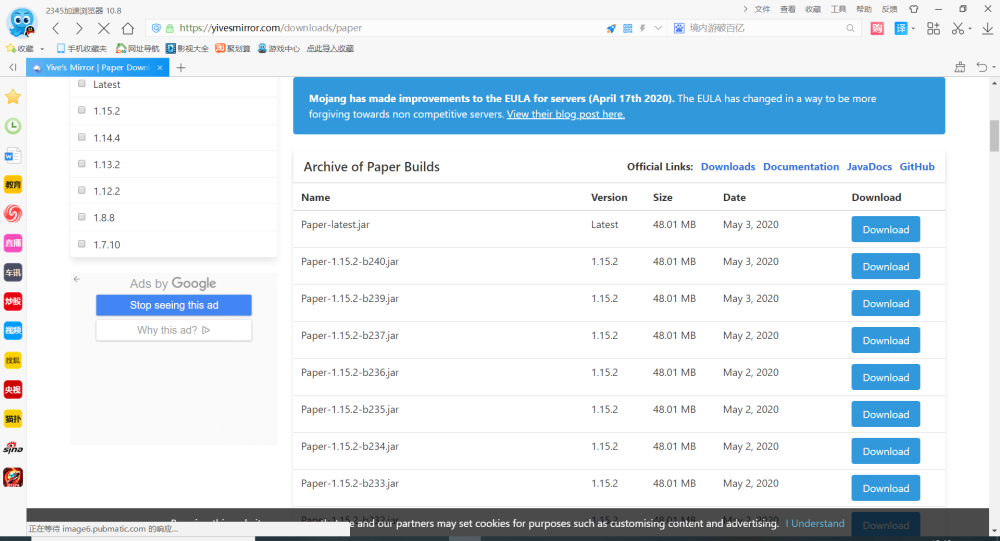Screen dimensions: 1000x541
Task: Open the sidebar favorites star icon
Action: click(13, 97)
